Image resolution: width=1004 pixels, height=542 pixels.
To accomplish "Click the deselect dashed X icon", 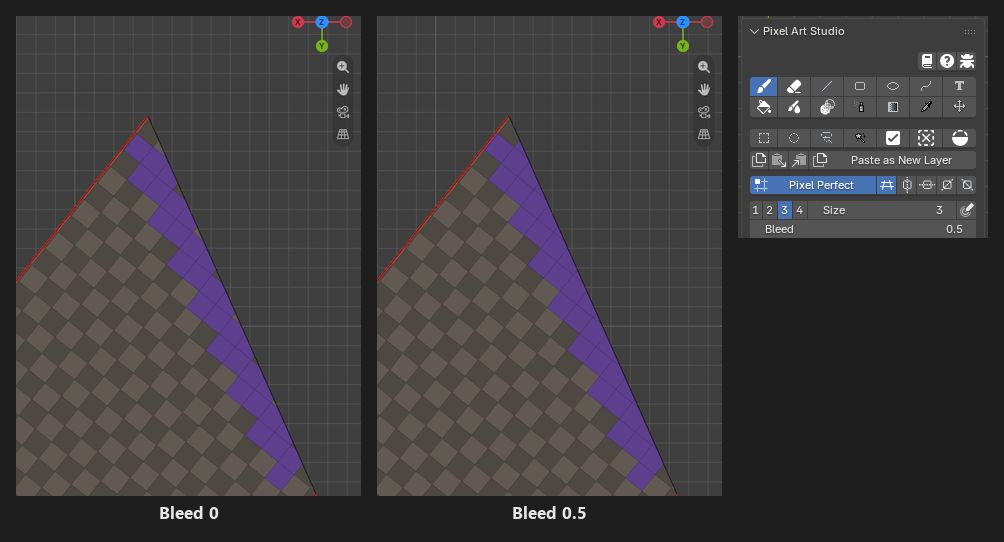I will [926, 138].
